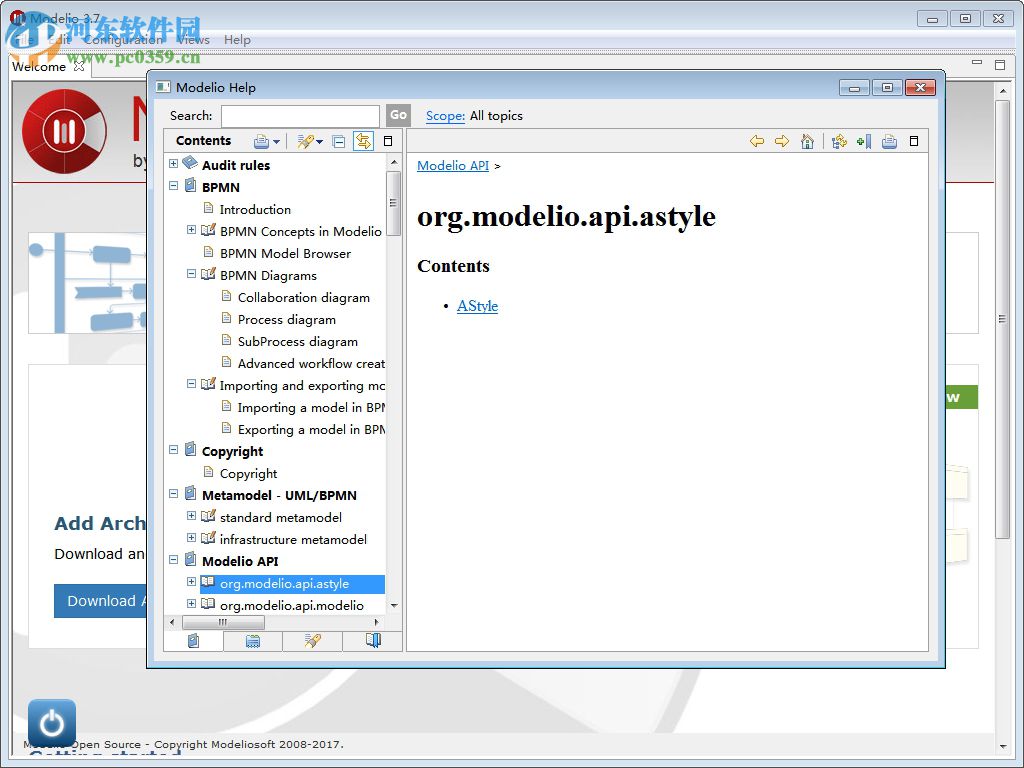Click Show in Table of Contents icon
This screenshot has width=1024, height=768.
tap(839, 141)
